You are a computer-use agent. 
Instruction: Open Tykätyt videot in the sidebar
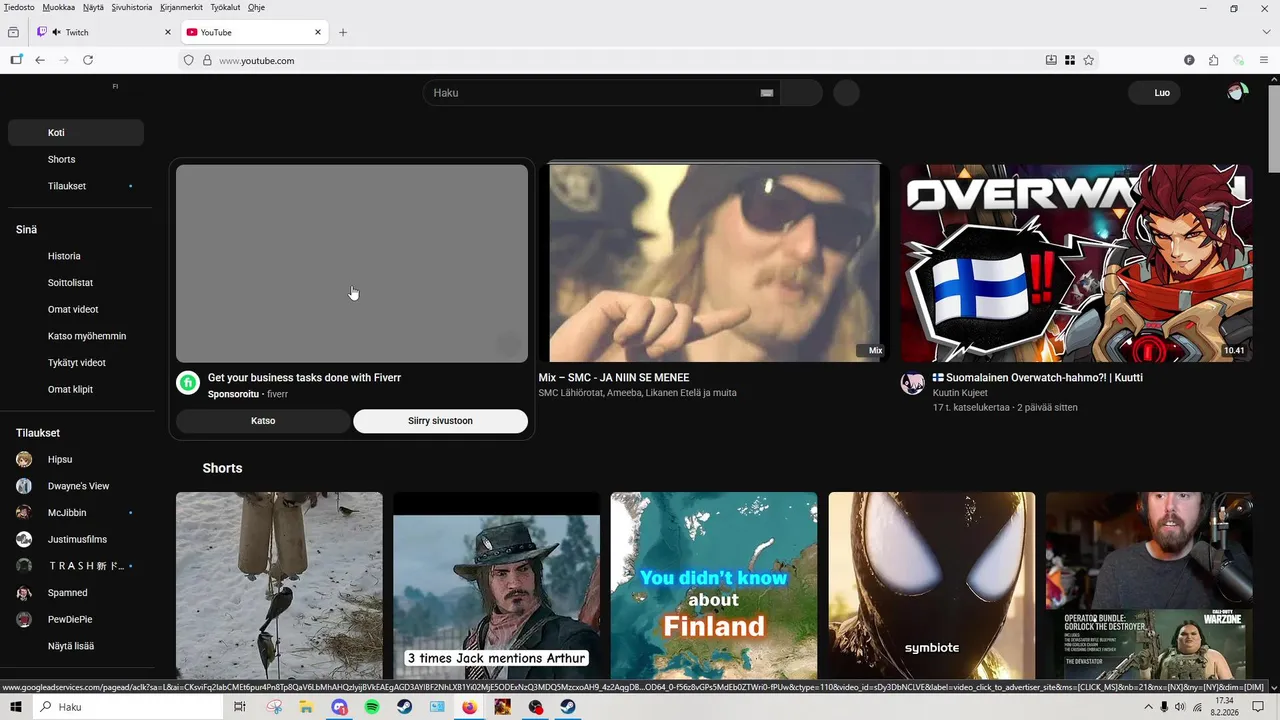pos(76,363)
